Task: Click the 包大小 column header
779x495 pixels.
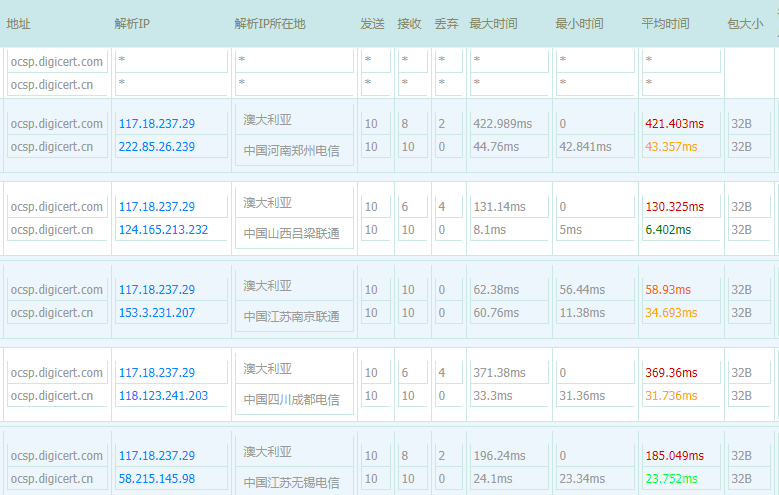Action: pos(745,24)
